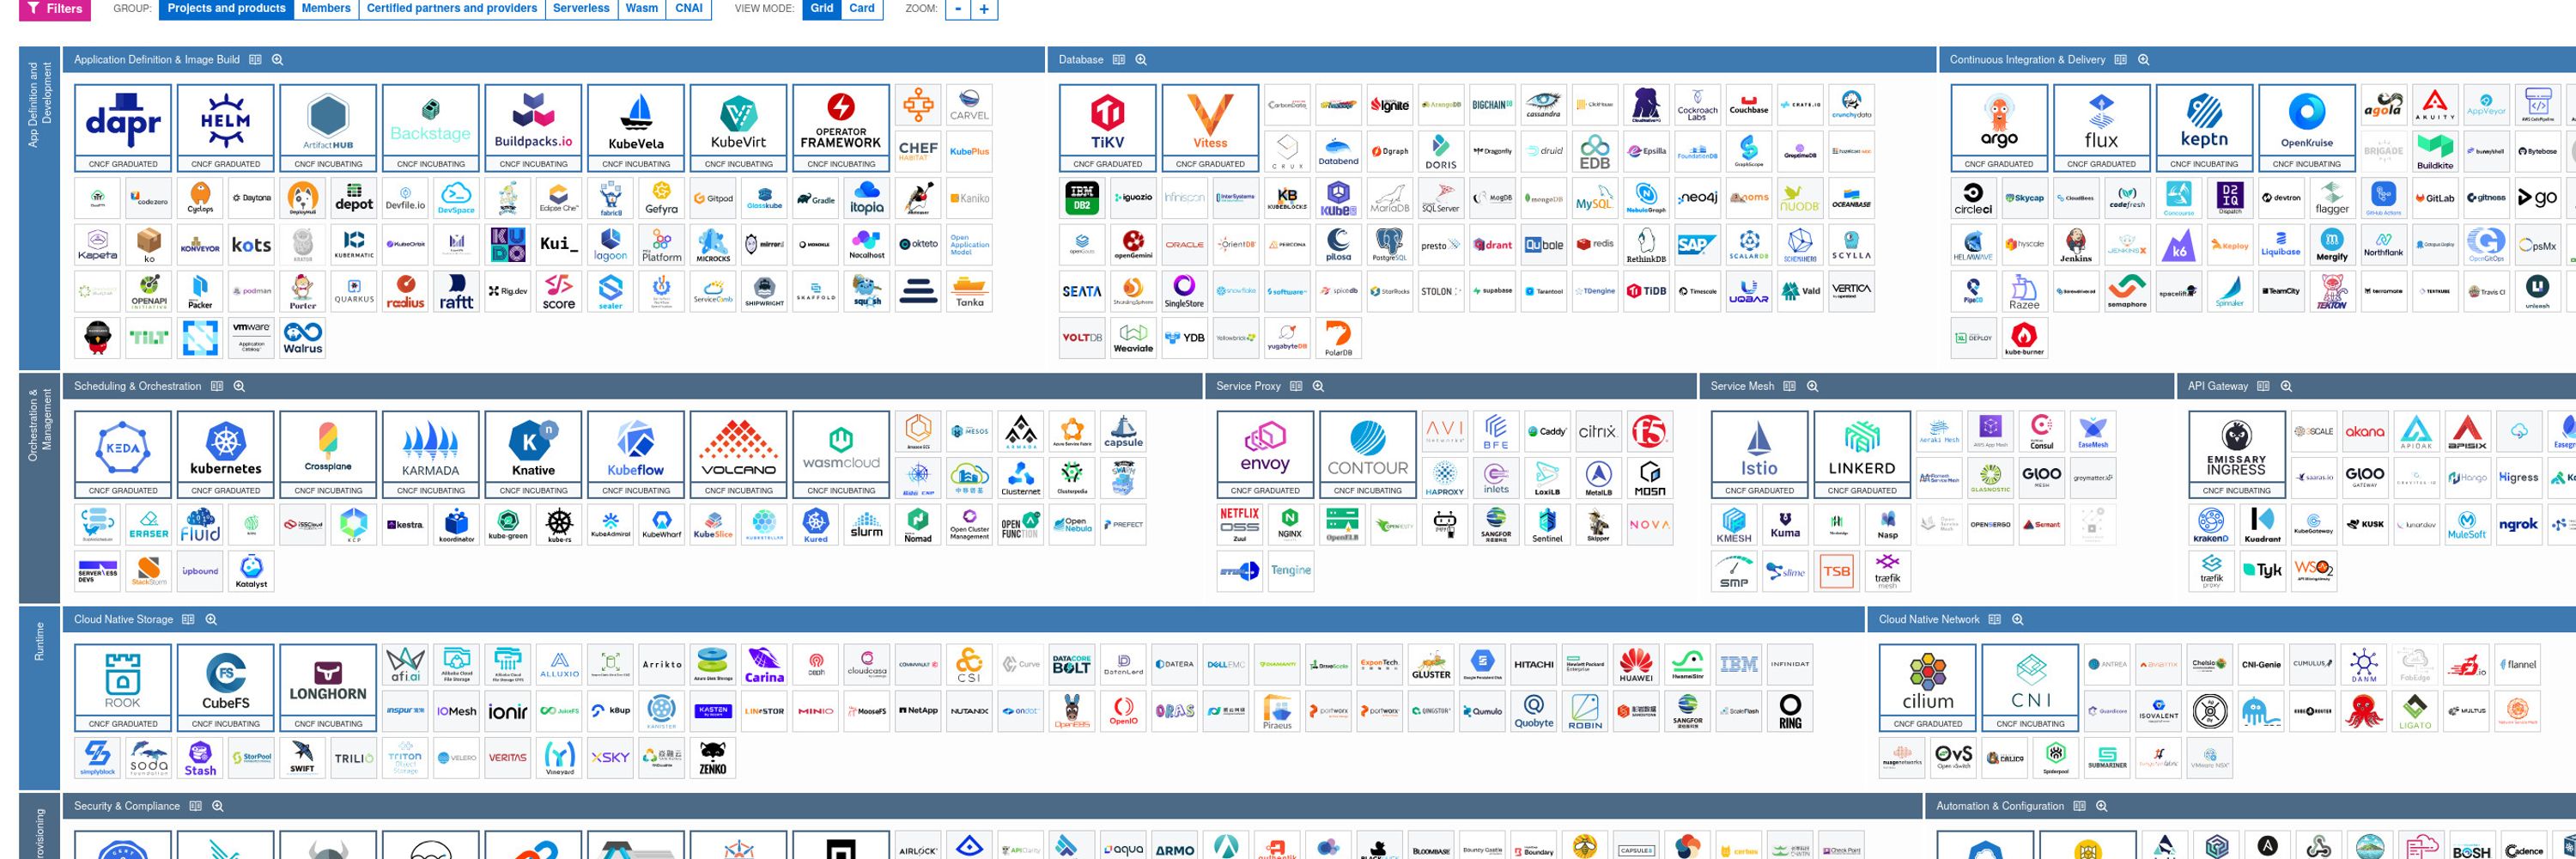Open the Rook storage project
The width and height of the screenshot is (2576, 859).
(x=123, y=687)
